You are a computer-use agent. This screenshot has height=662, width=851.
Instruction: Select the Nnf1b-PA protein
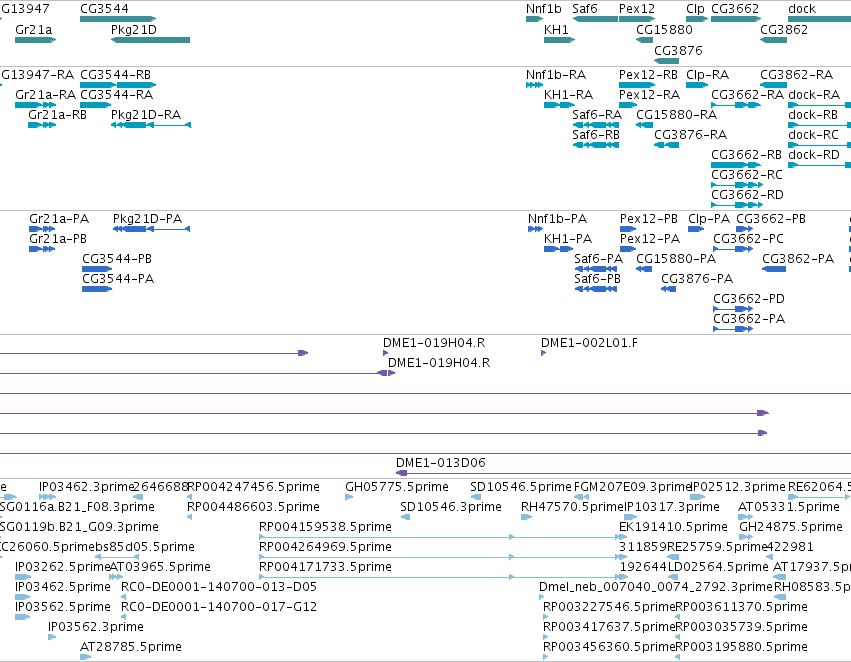(536, 229)
